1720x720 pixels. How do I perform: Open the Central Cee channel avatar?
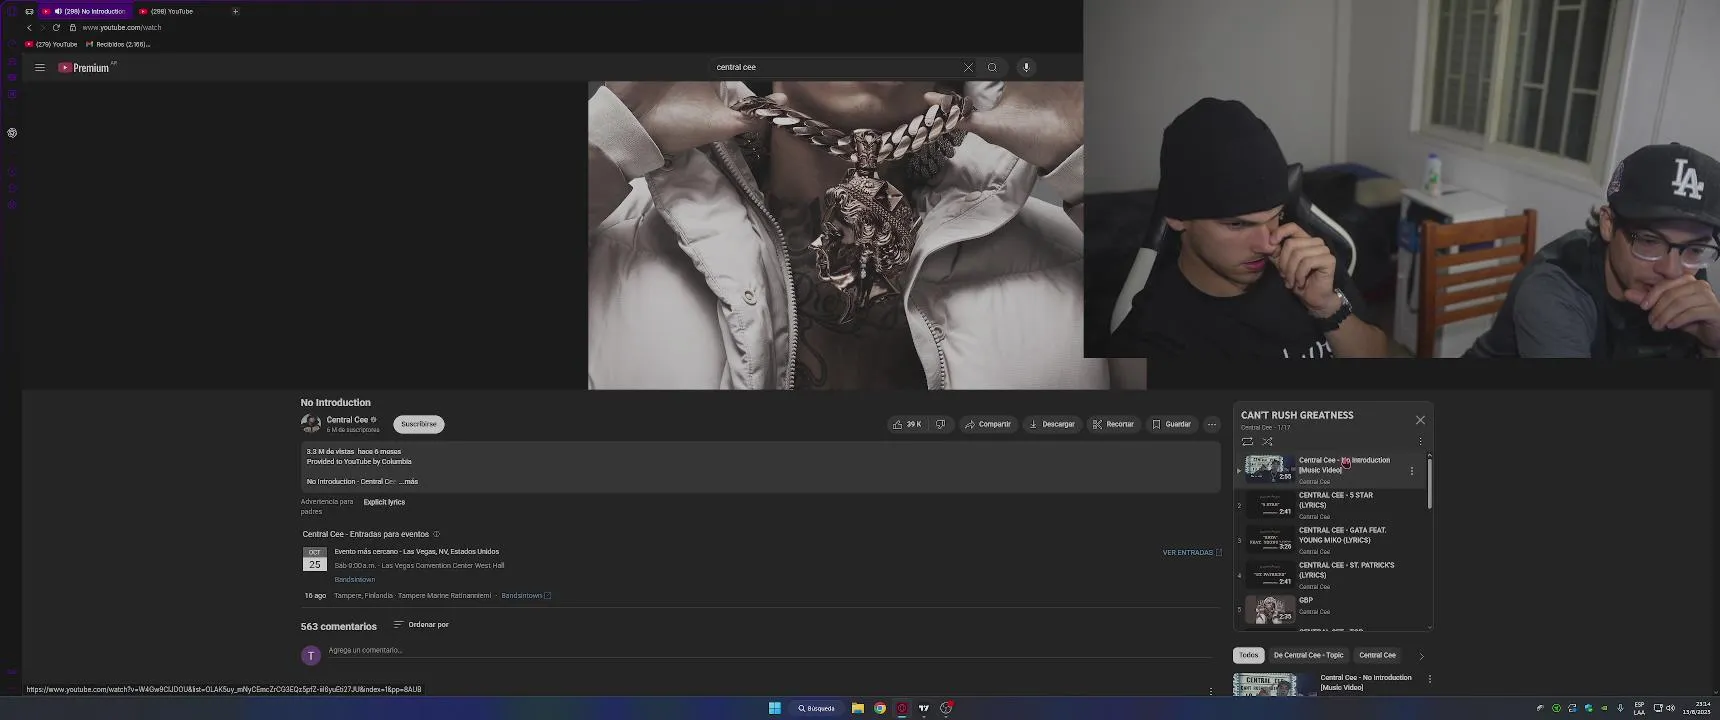pyautogui.click(x=311, y=424)
